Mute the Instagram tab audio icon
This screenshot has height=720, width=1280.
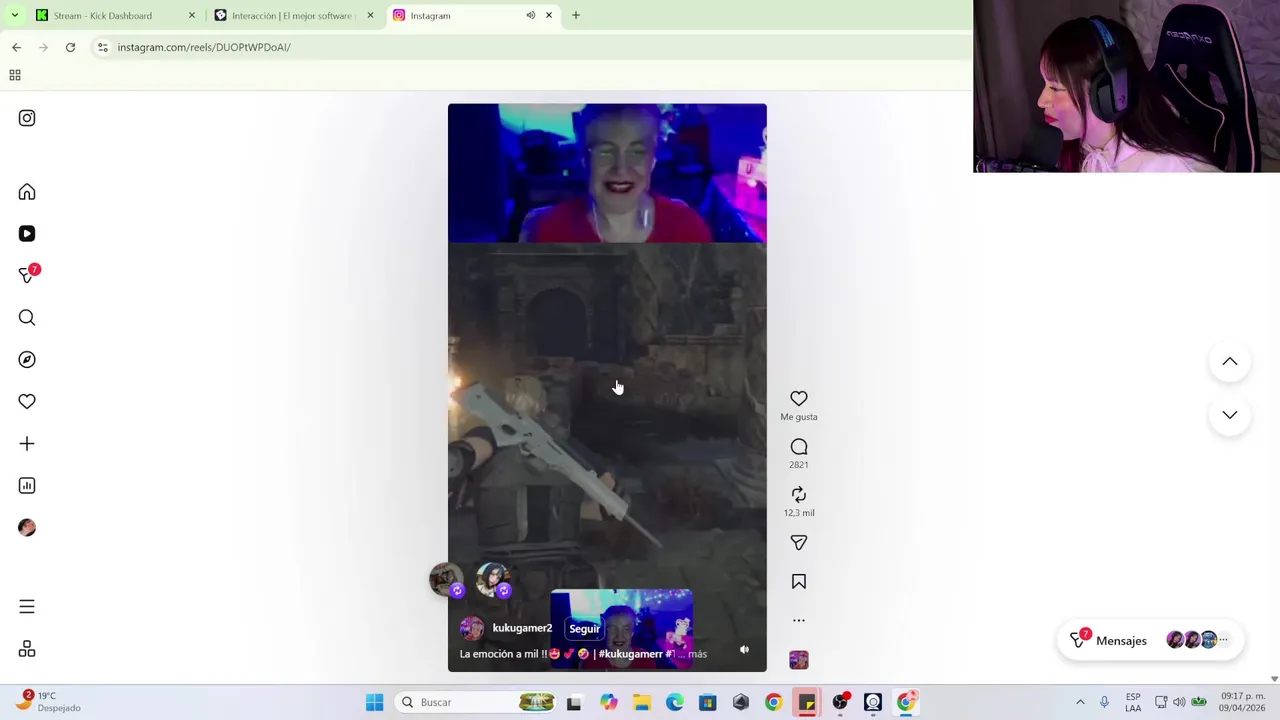531,16
